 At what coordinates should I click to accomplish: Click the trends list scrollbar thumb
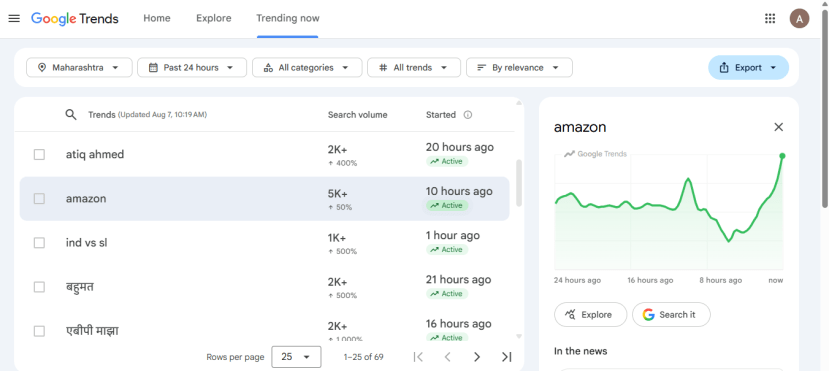[x=519, y=183]
